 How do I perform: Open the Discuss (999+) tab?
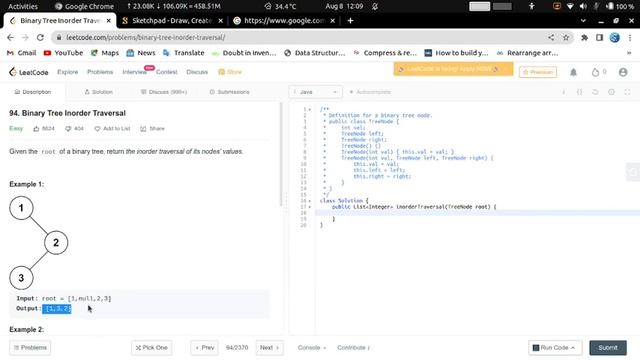point(164,92)
